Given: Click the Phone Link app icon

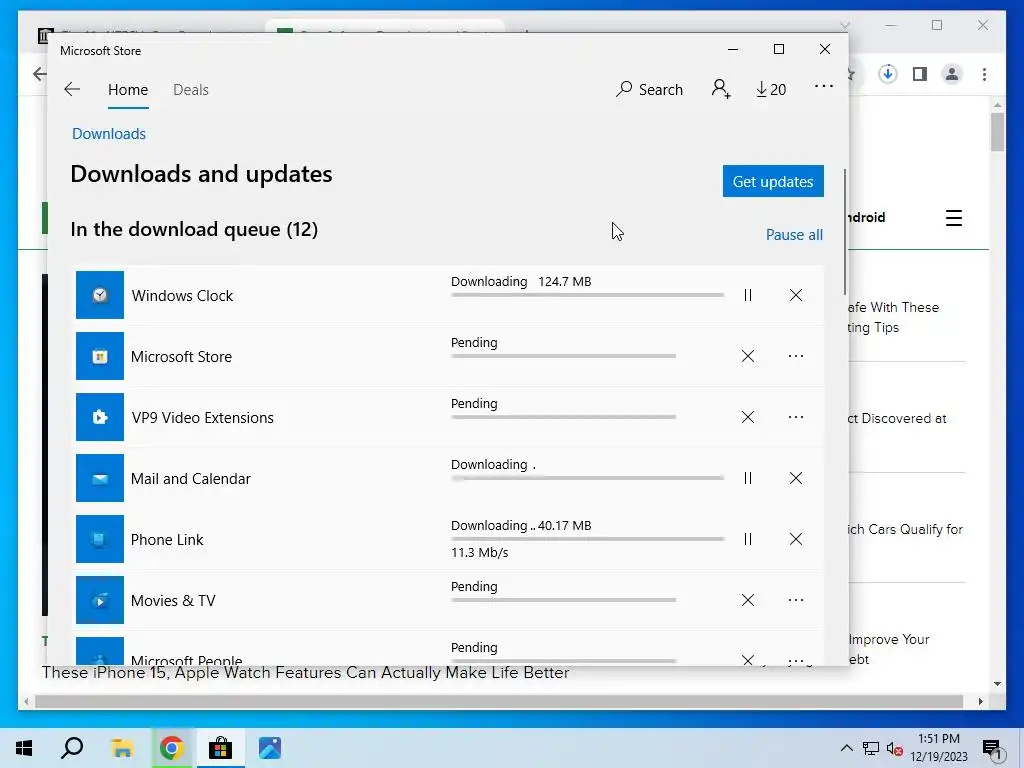Looking at the screenshot, I should tap(100, 539).
